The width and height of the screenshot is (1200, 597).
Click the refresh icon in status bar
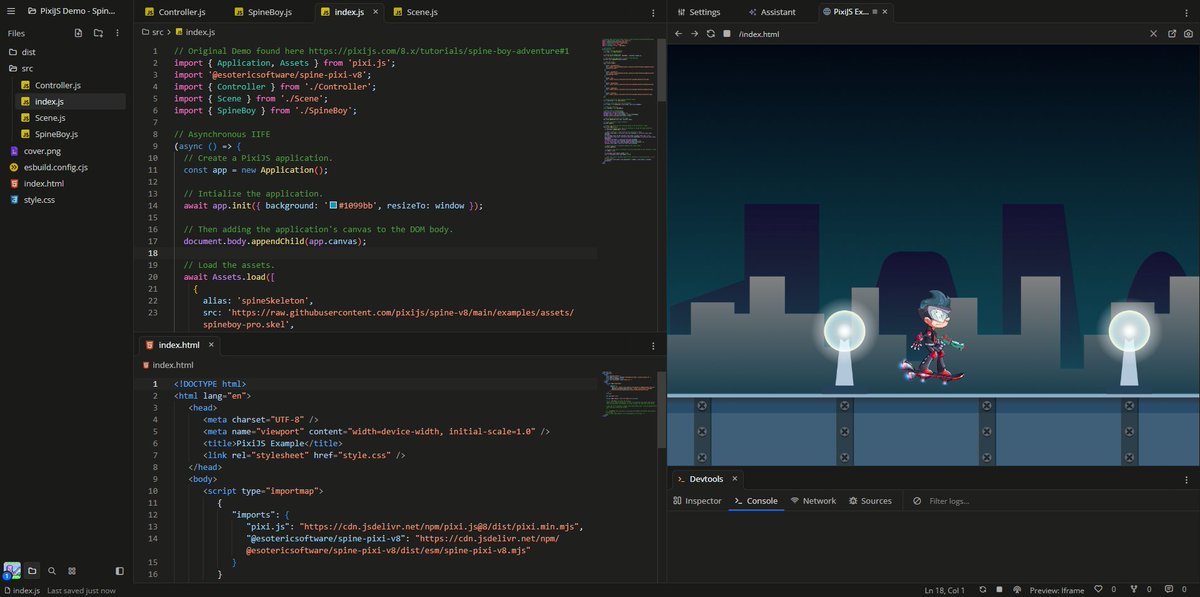click(984, 590)
